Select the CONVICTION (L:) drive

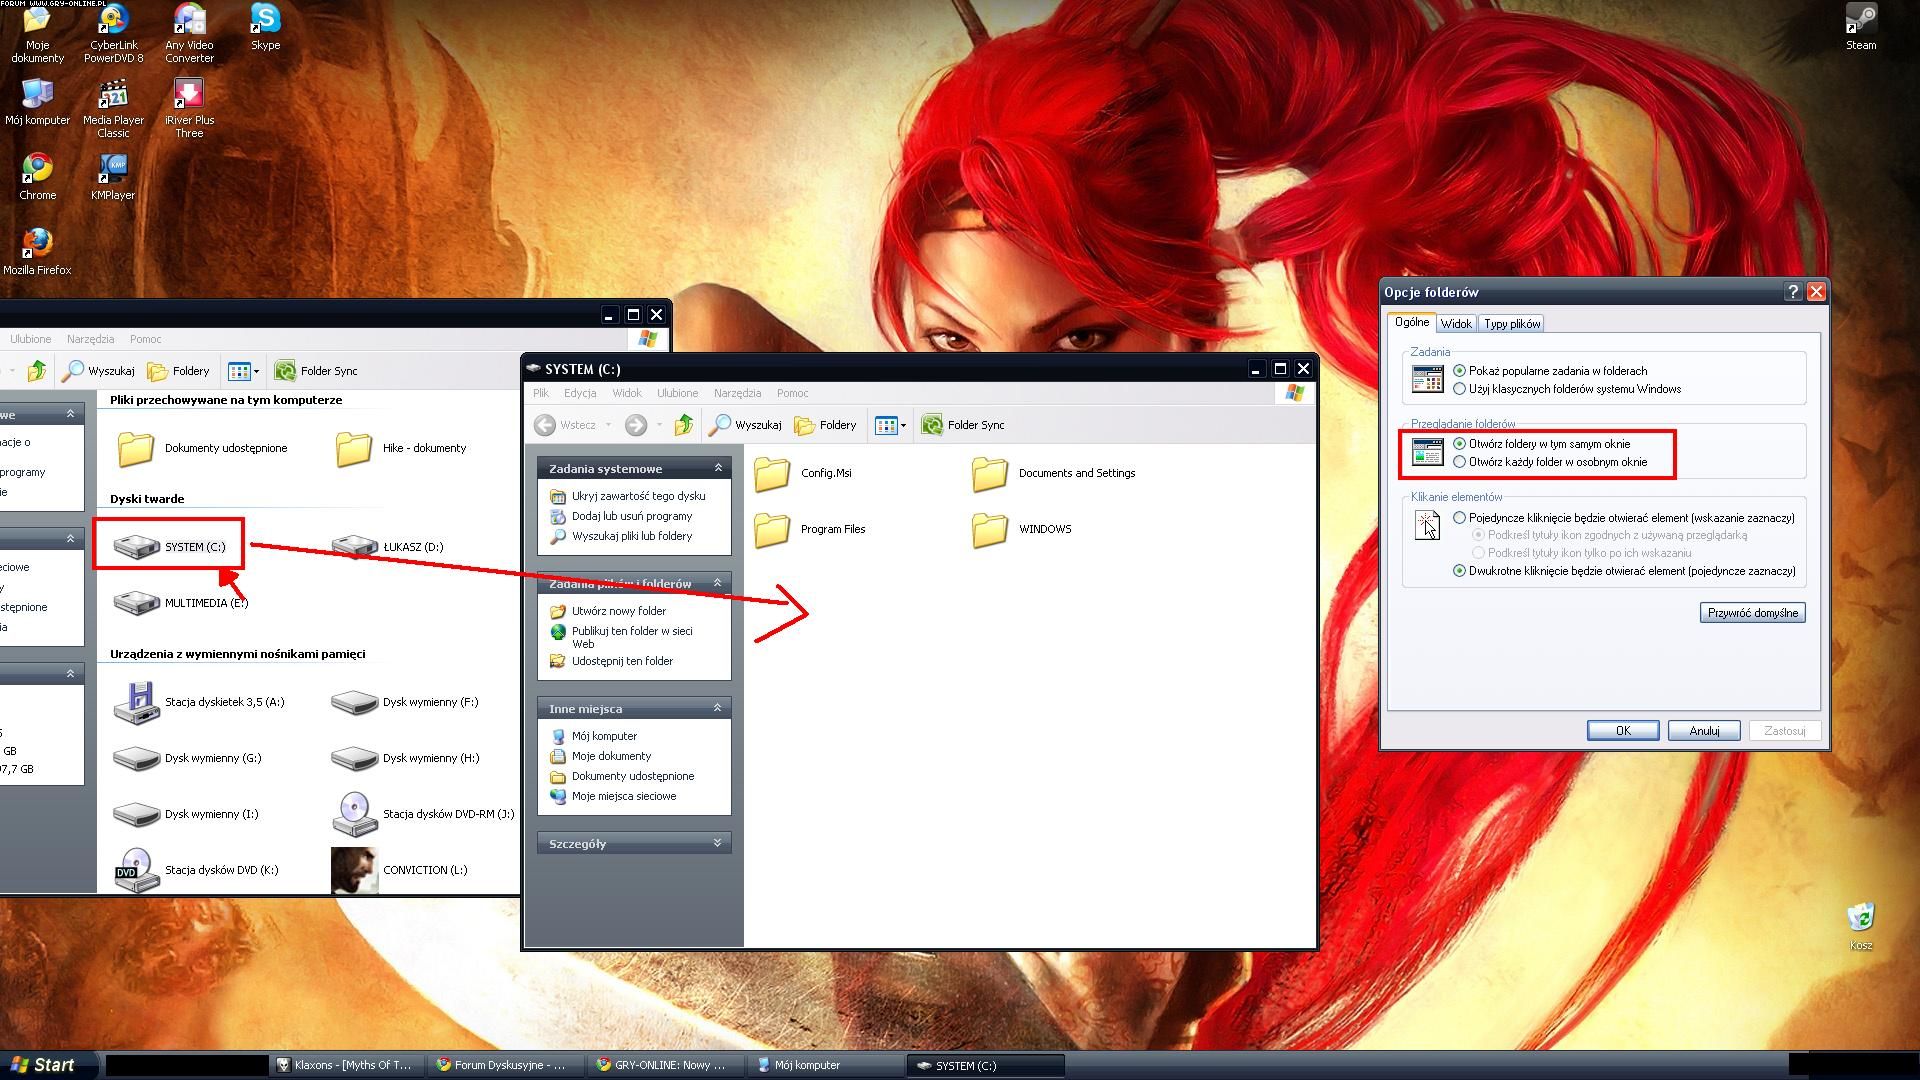pyautogui.click(x=400, y=870)
